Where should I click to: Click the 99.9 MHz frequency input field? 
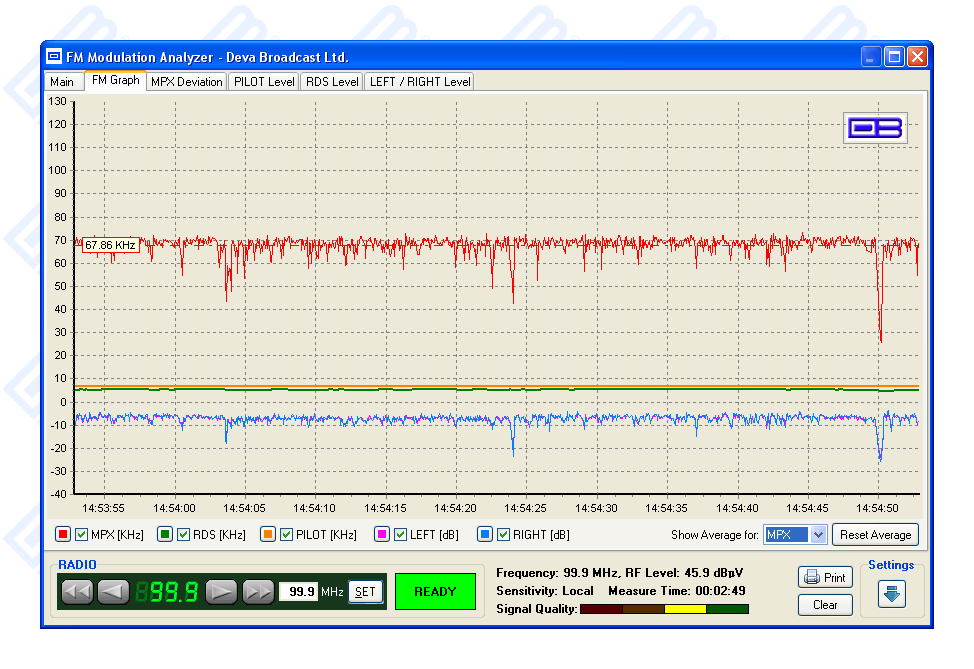[x=298, y=592]
